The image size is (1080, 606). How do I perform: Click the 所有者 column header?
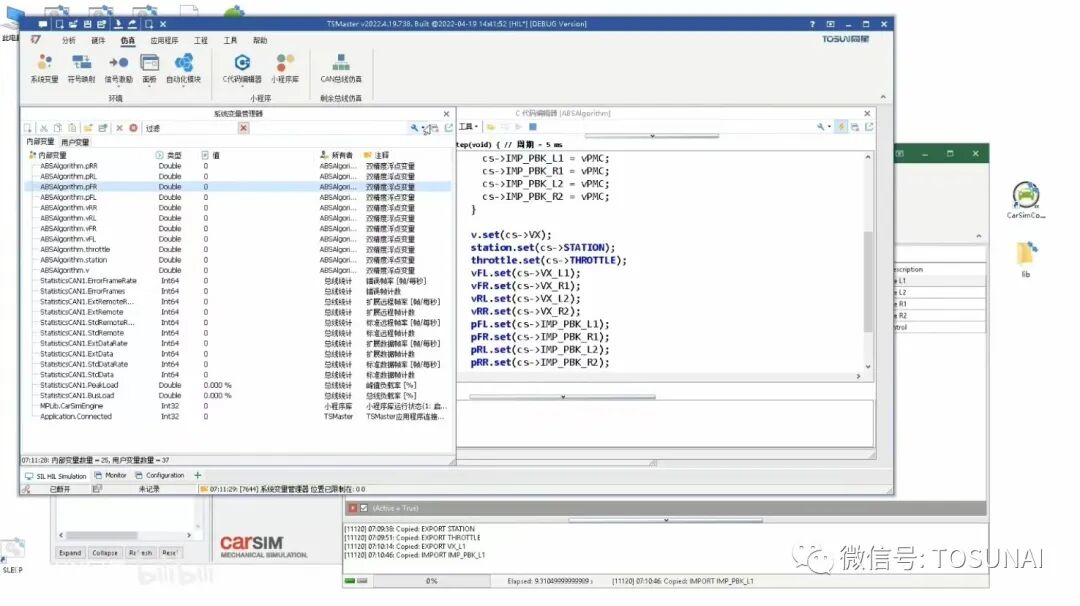pos(337,156)
